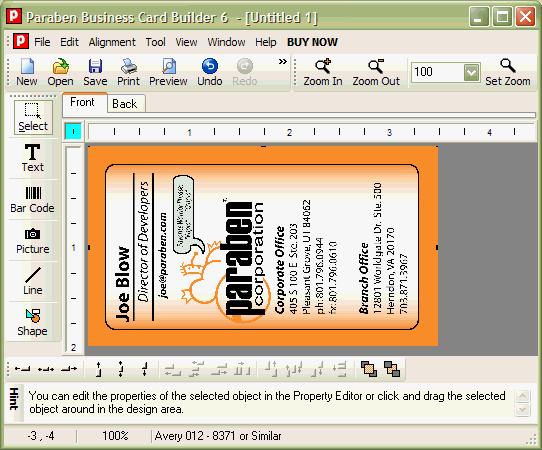Switch to the Front tab
The height and width of the screenshot is (450, 542).
(84, 102)
